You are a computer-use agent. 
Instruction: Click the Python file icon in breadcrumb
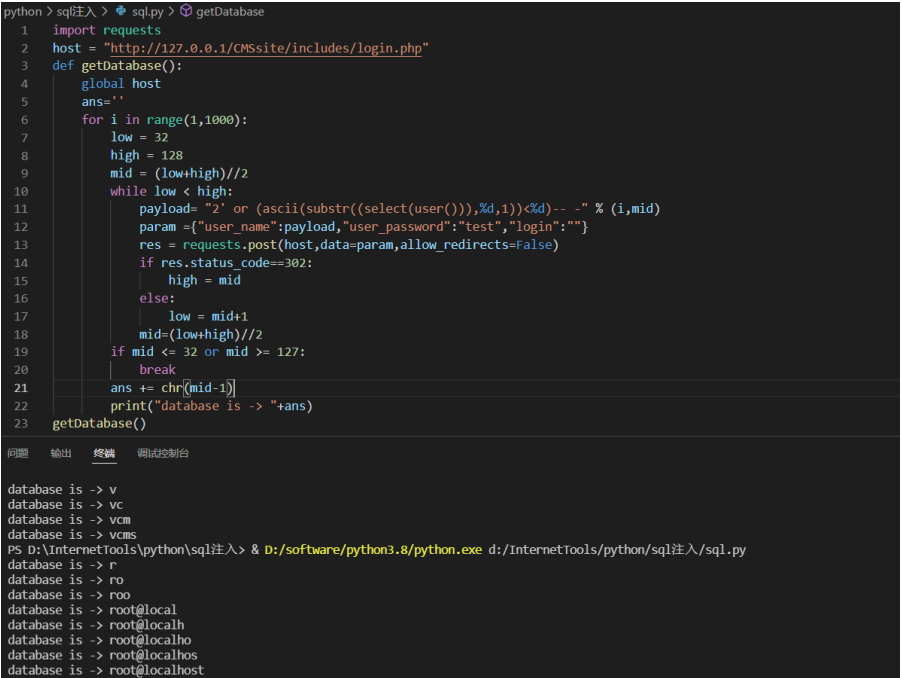coord(121,11)
